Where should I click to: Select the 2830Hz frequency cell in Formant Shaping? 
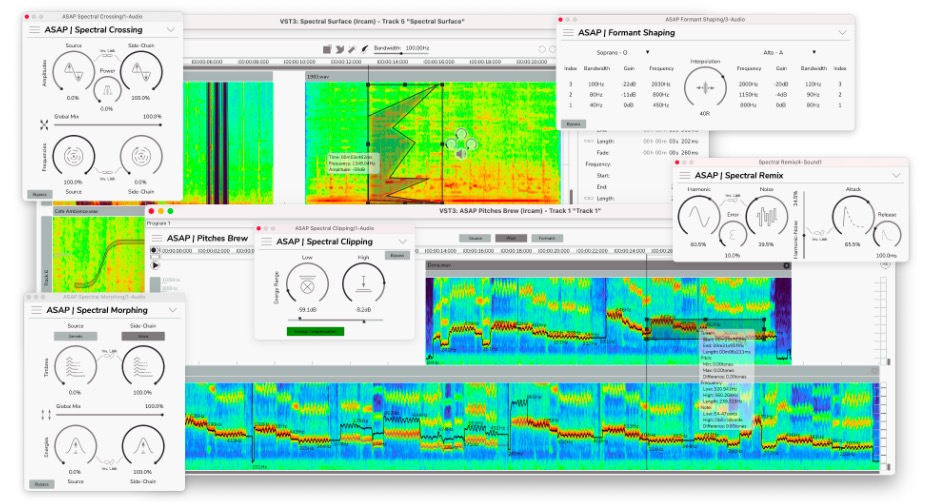[660, 85]
